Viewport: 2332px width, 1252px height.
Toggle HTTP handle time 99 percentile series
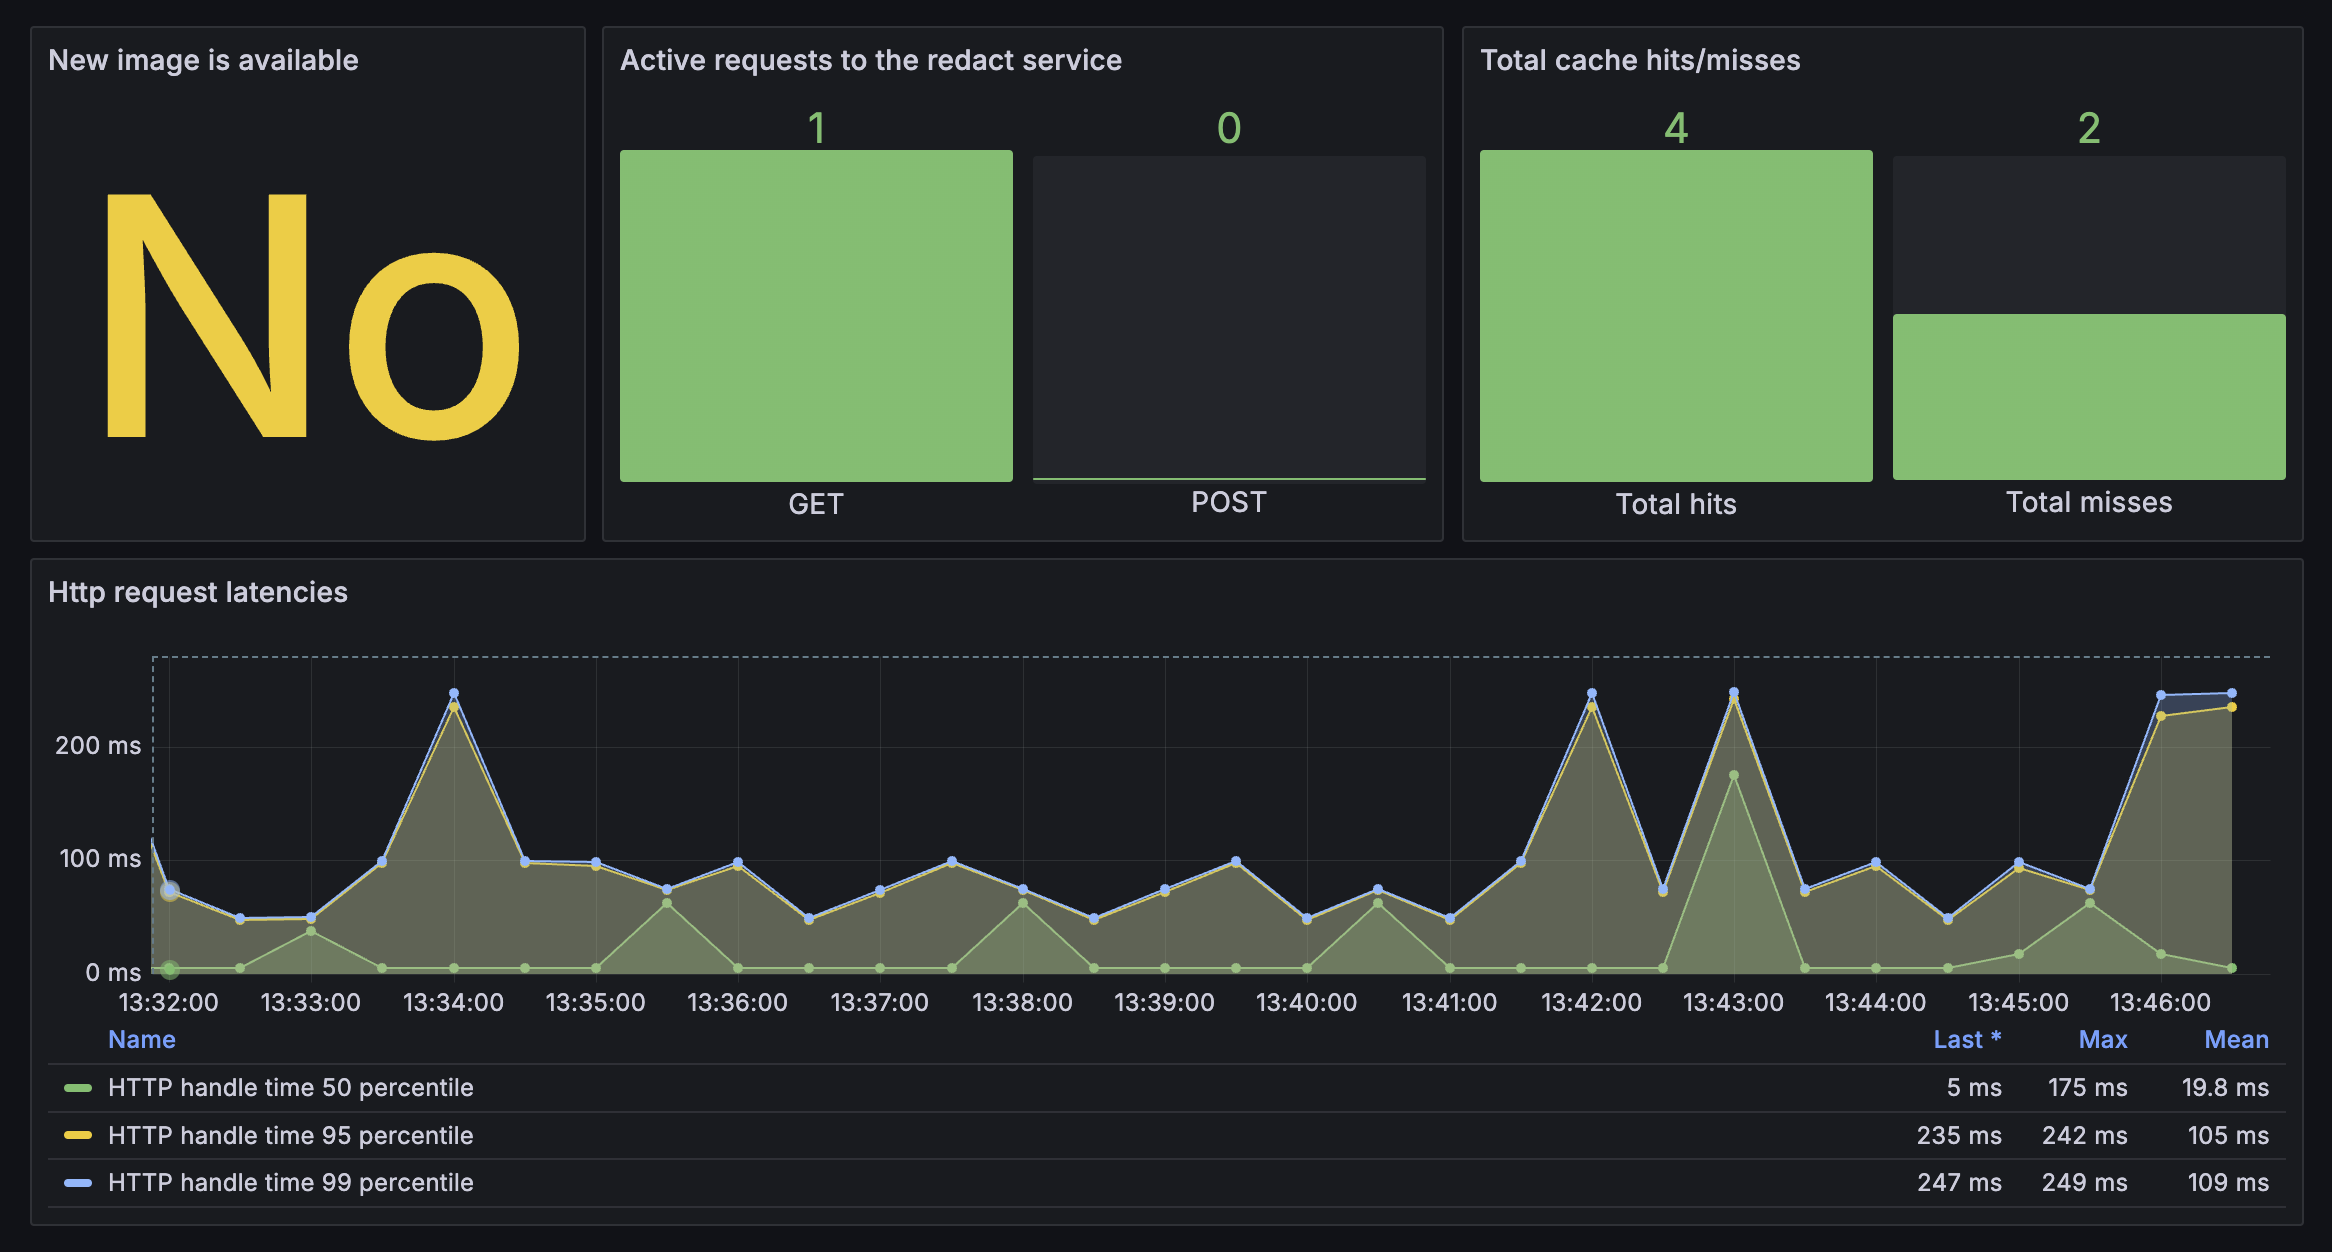pyautogui.click(x=290, y=1183)
